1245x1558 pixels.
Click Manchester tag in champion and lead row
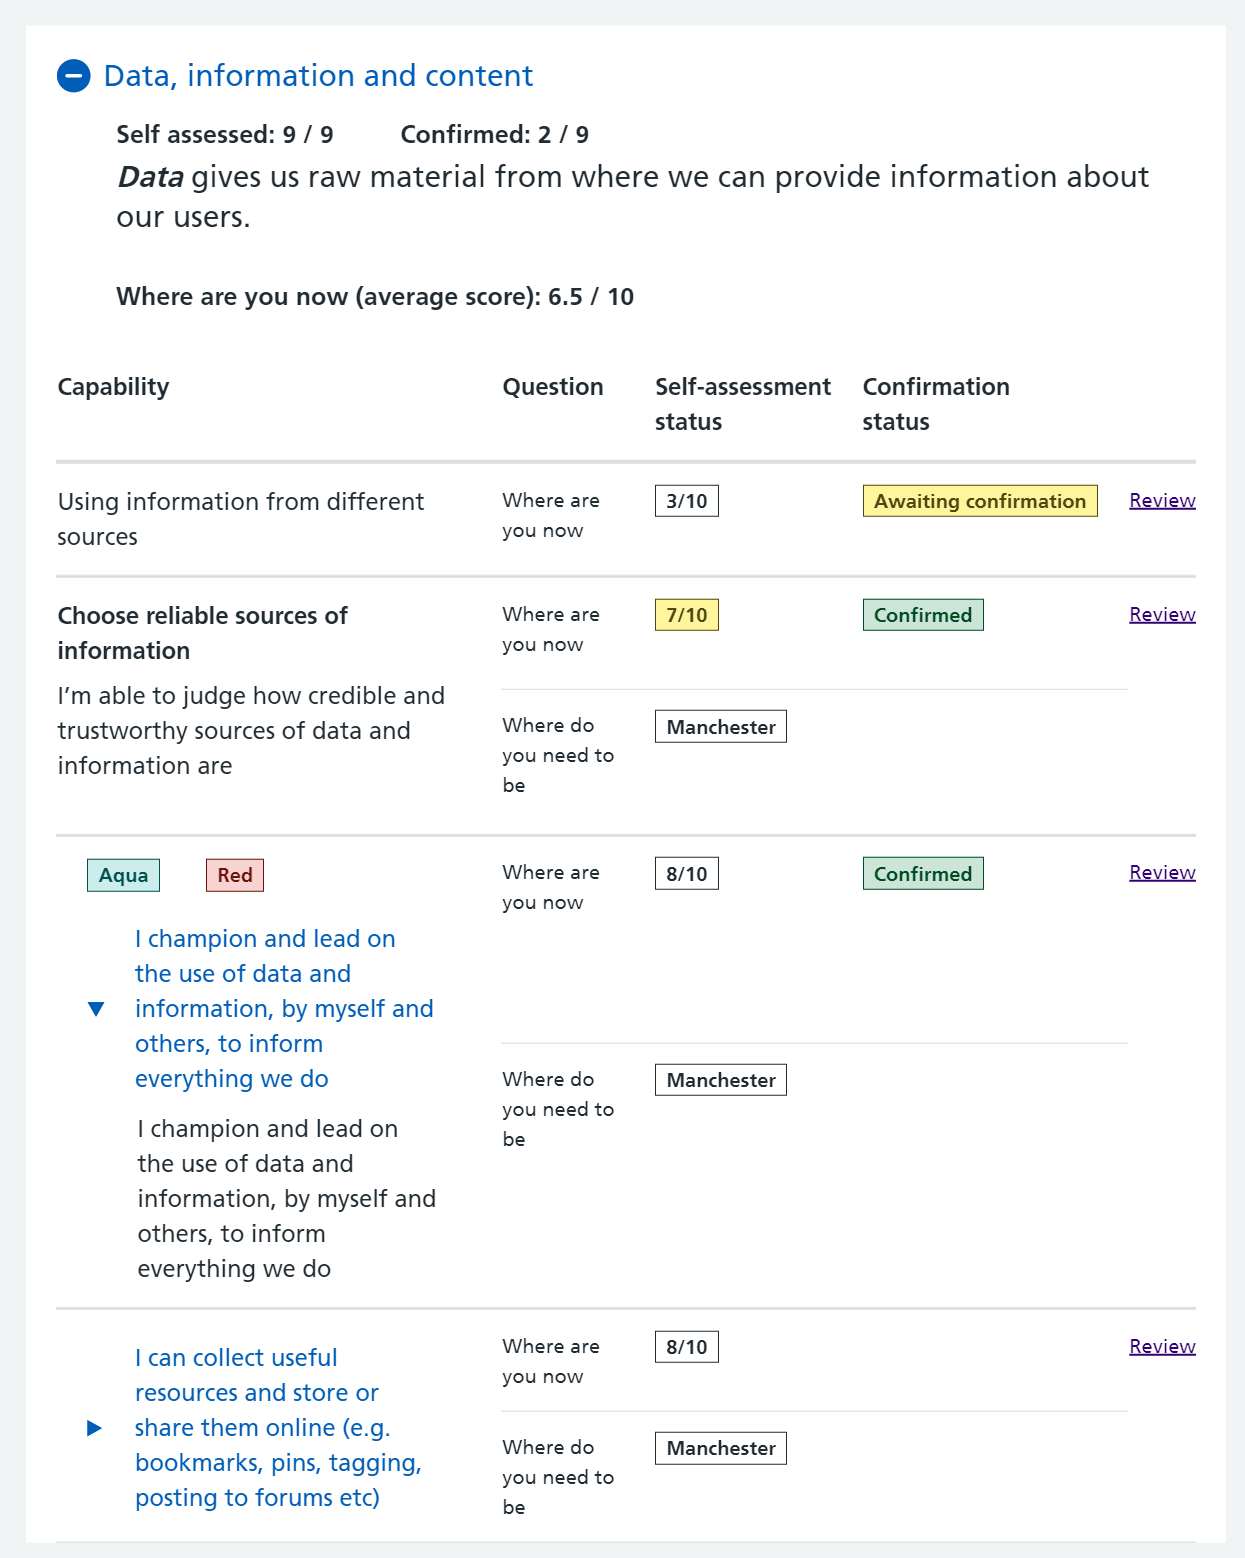pyautogui.click(x=721, y=1081)
